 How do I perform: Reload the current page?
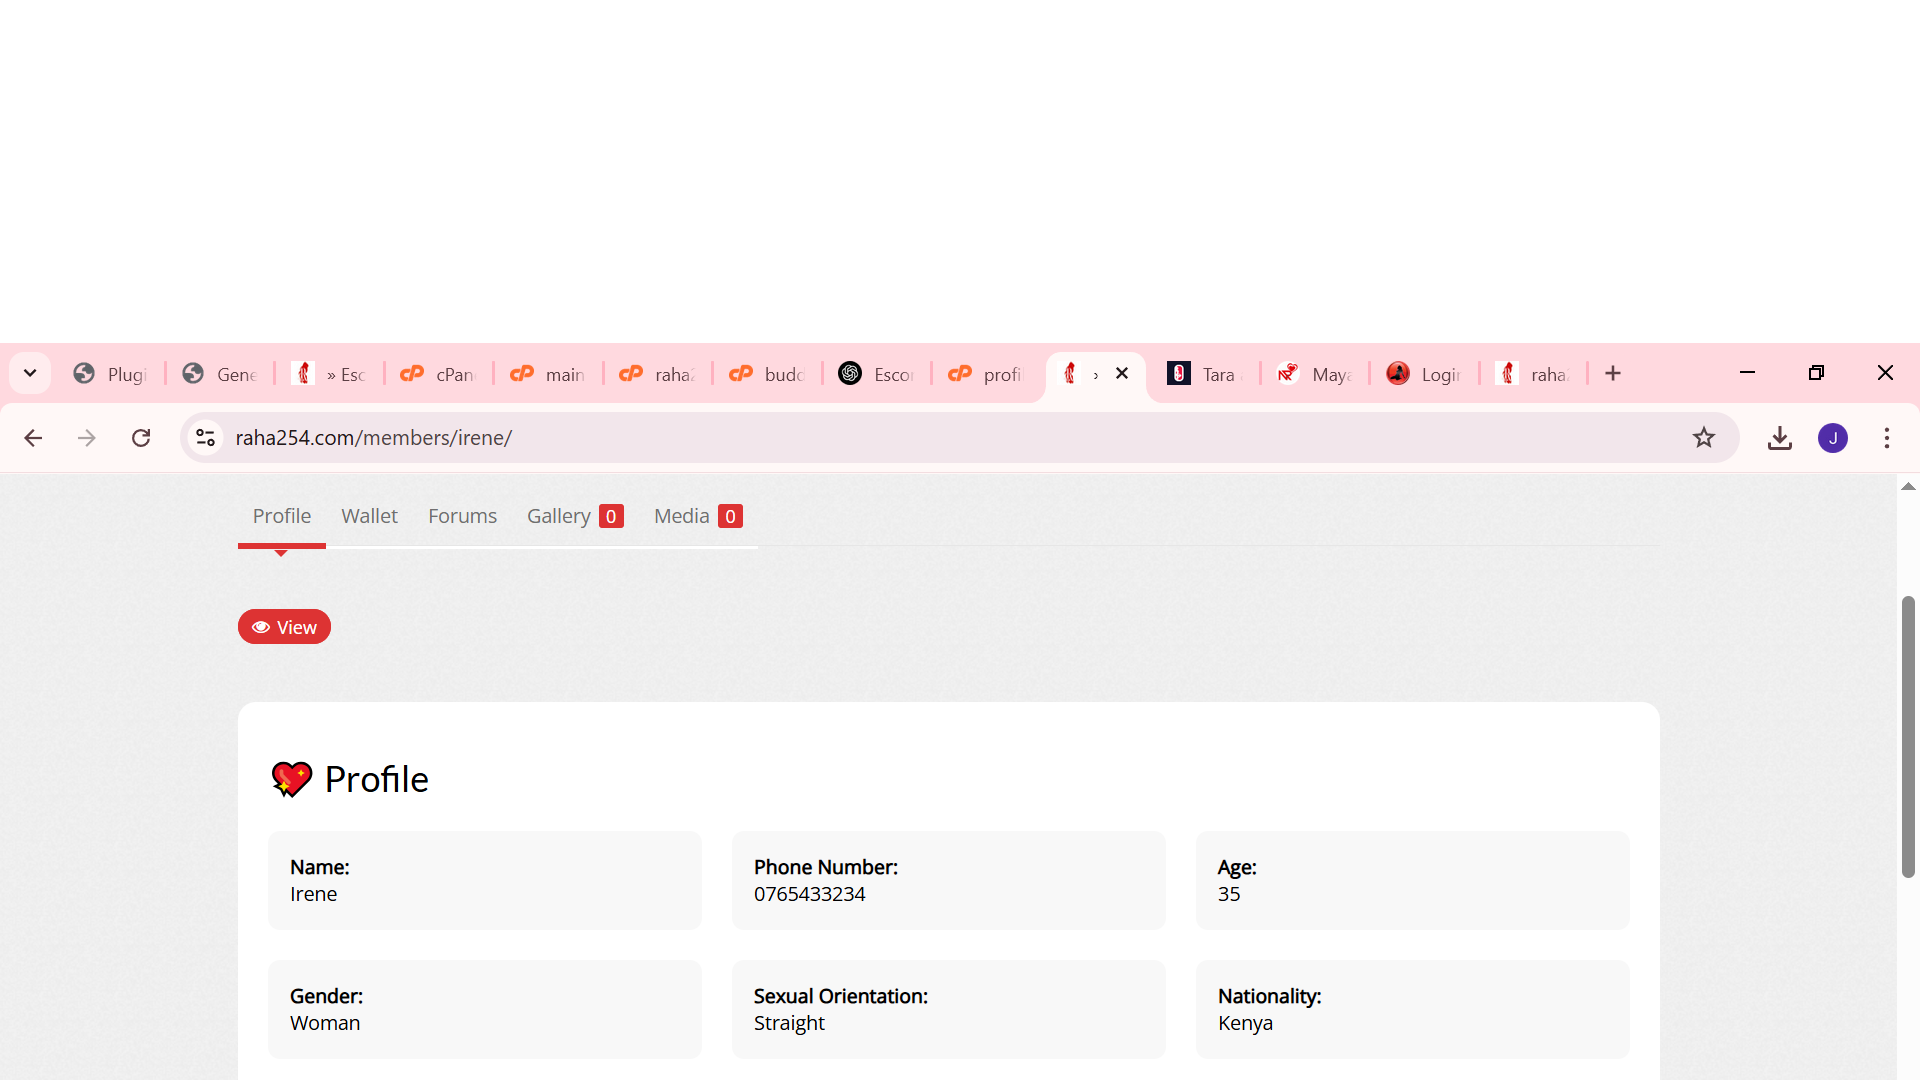coord(141,438)
